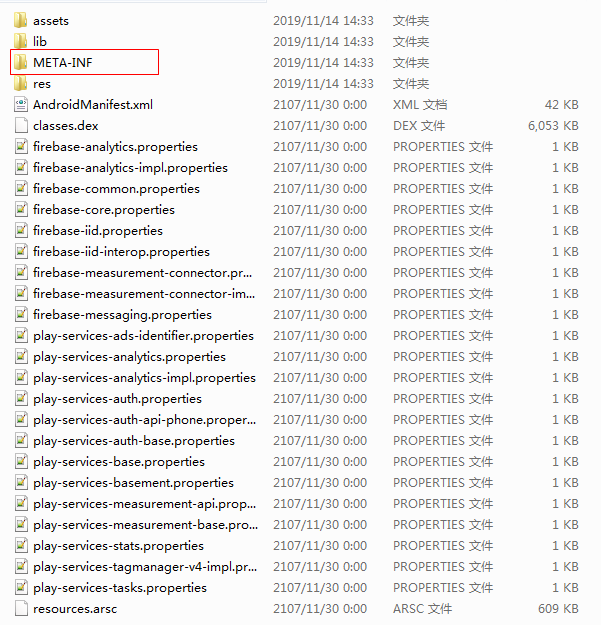Select 'firebase-iid.properties' file name
The width and height of the screenshot is (601, 625).
98,231
